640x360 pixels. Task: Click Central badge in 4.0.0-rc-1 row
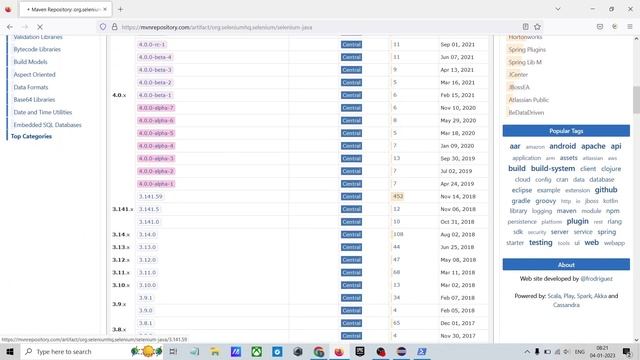(351, 44)
